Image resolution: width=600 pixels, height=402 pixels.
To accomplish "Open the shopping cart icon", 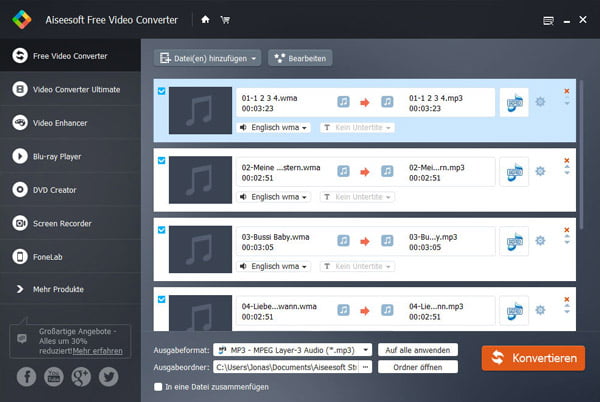I will coord(224,19).
